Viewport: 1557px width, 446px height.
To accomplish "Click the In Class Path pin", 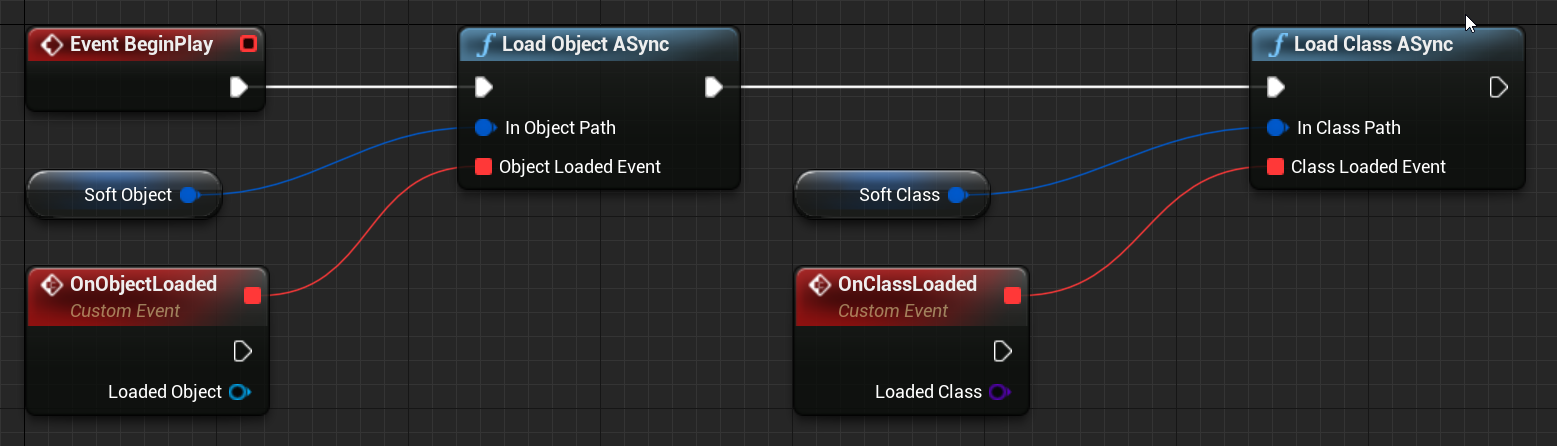I will click(1277, 128).
